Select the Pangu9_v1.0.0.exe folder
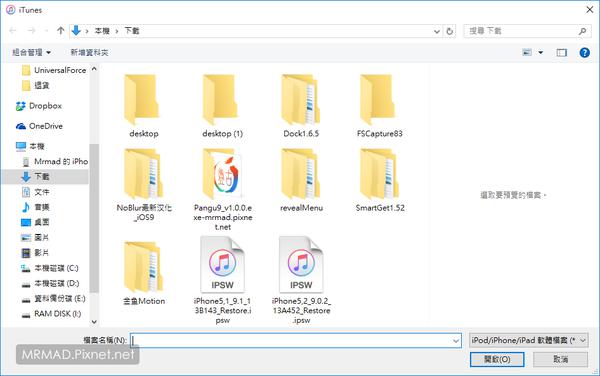Viewport: 600px width, 376px height. coord(223,190)
